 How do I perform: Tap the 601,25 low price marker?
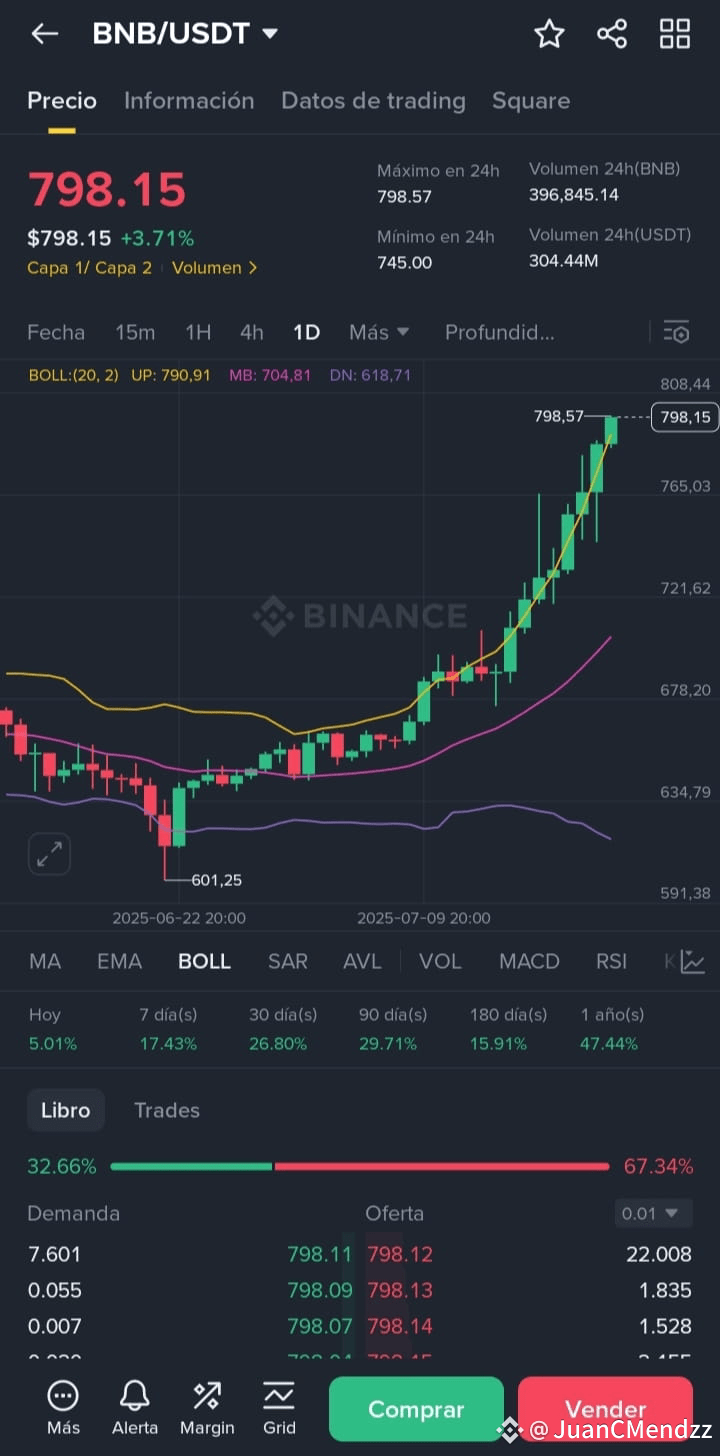point(217,880)
